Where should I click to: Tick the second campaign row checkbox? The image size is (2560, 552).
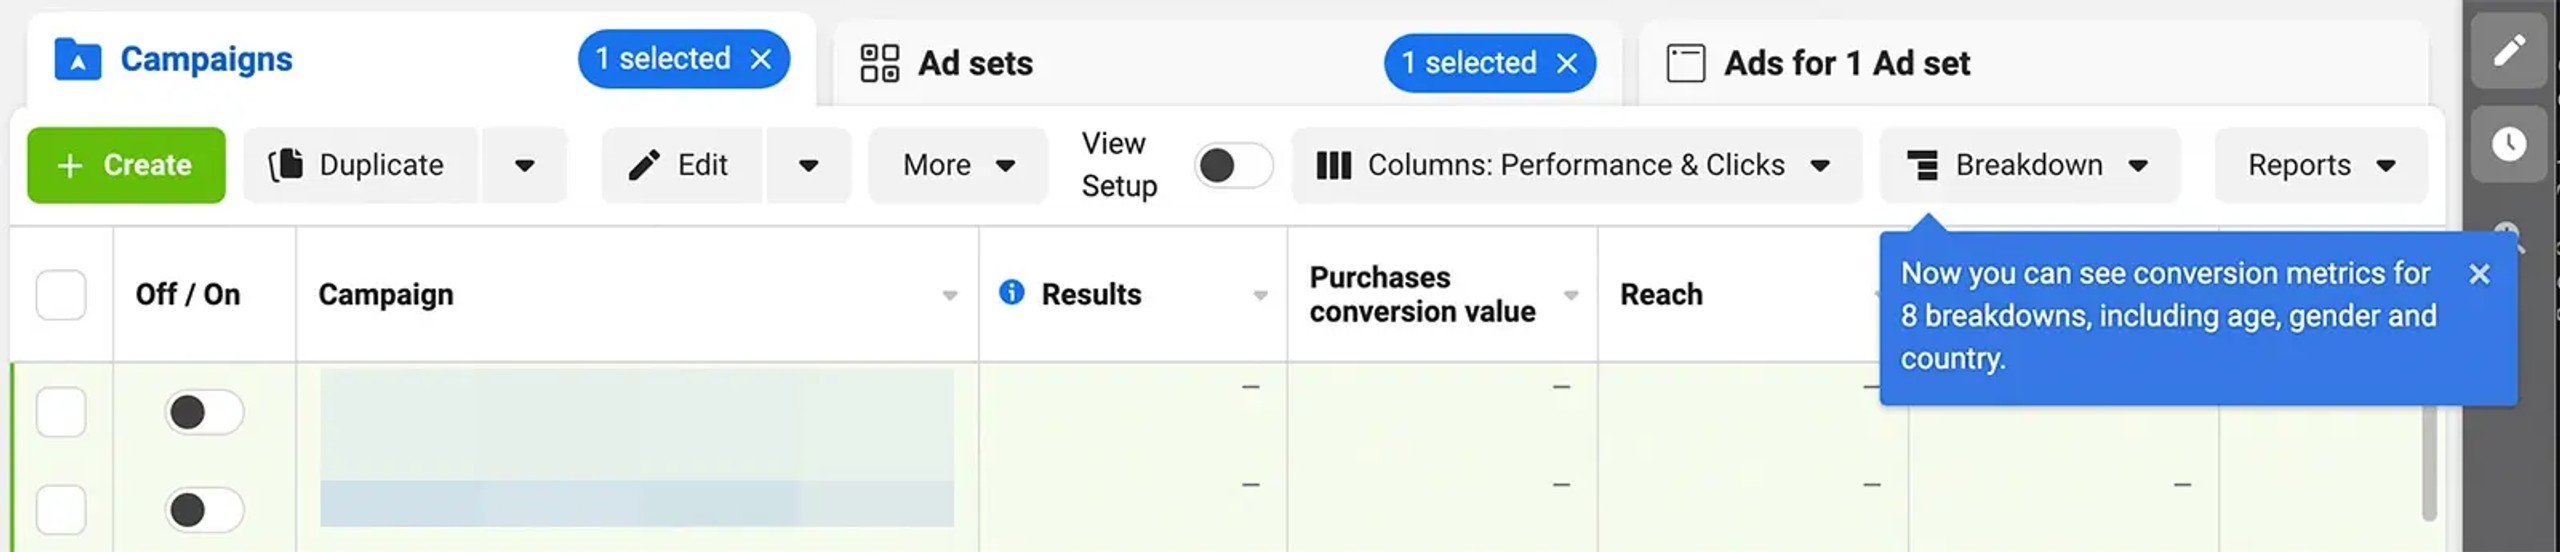point(61,510)
